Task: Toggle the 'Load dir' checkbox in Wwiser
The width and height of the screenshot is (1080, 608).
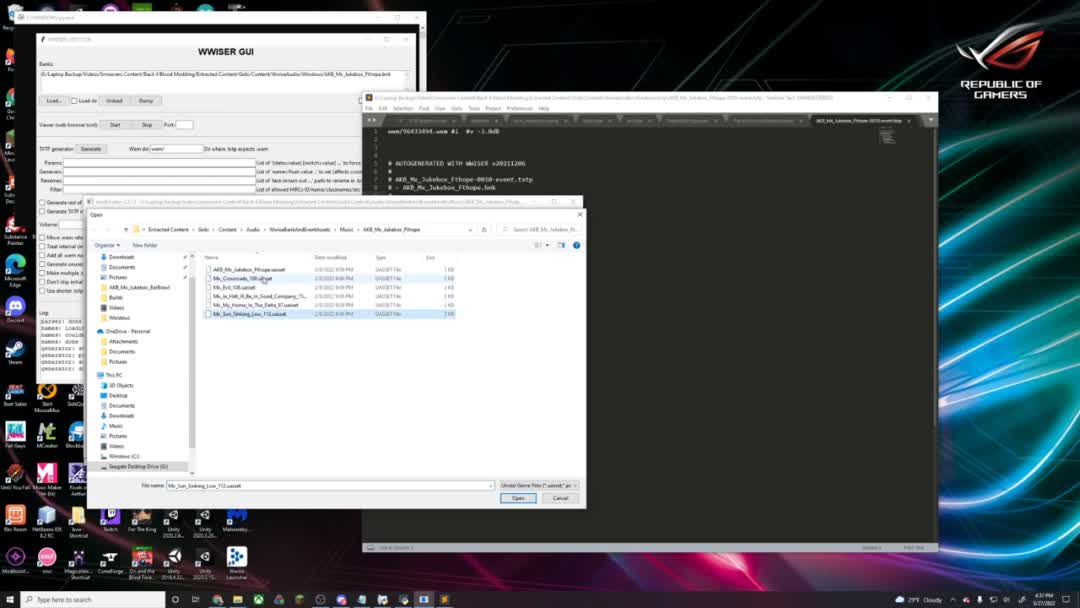Action: click(74, 101)
